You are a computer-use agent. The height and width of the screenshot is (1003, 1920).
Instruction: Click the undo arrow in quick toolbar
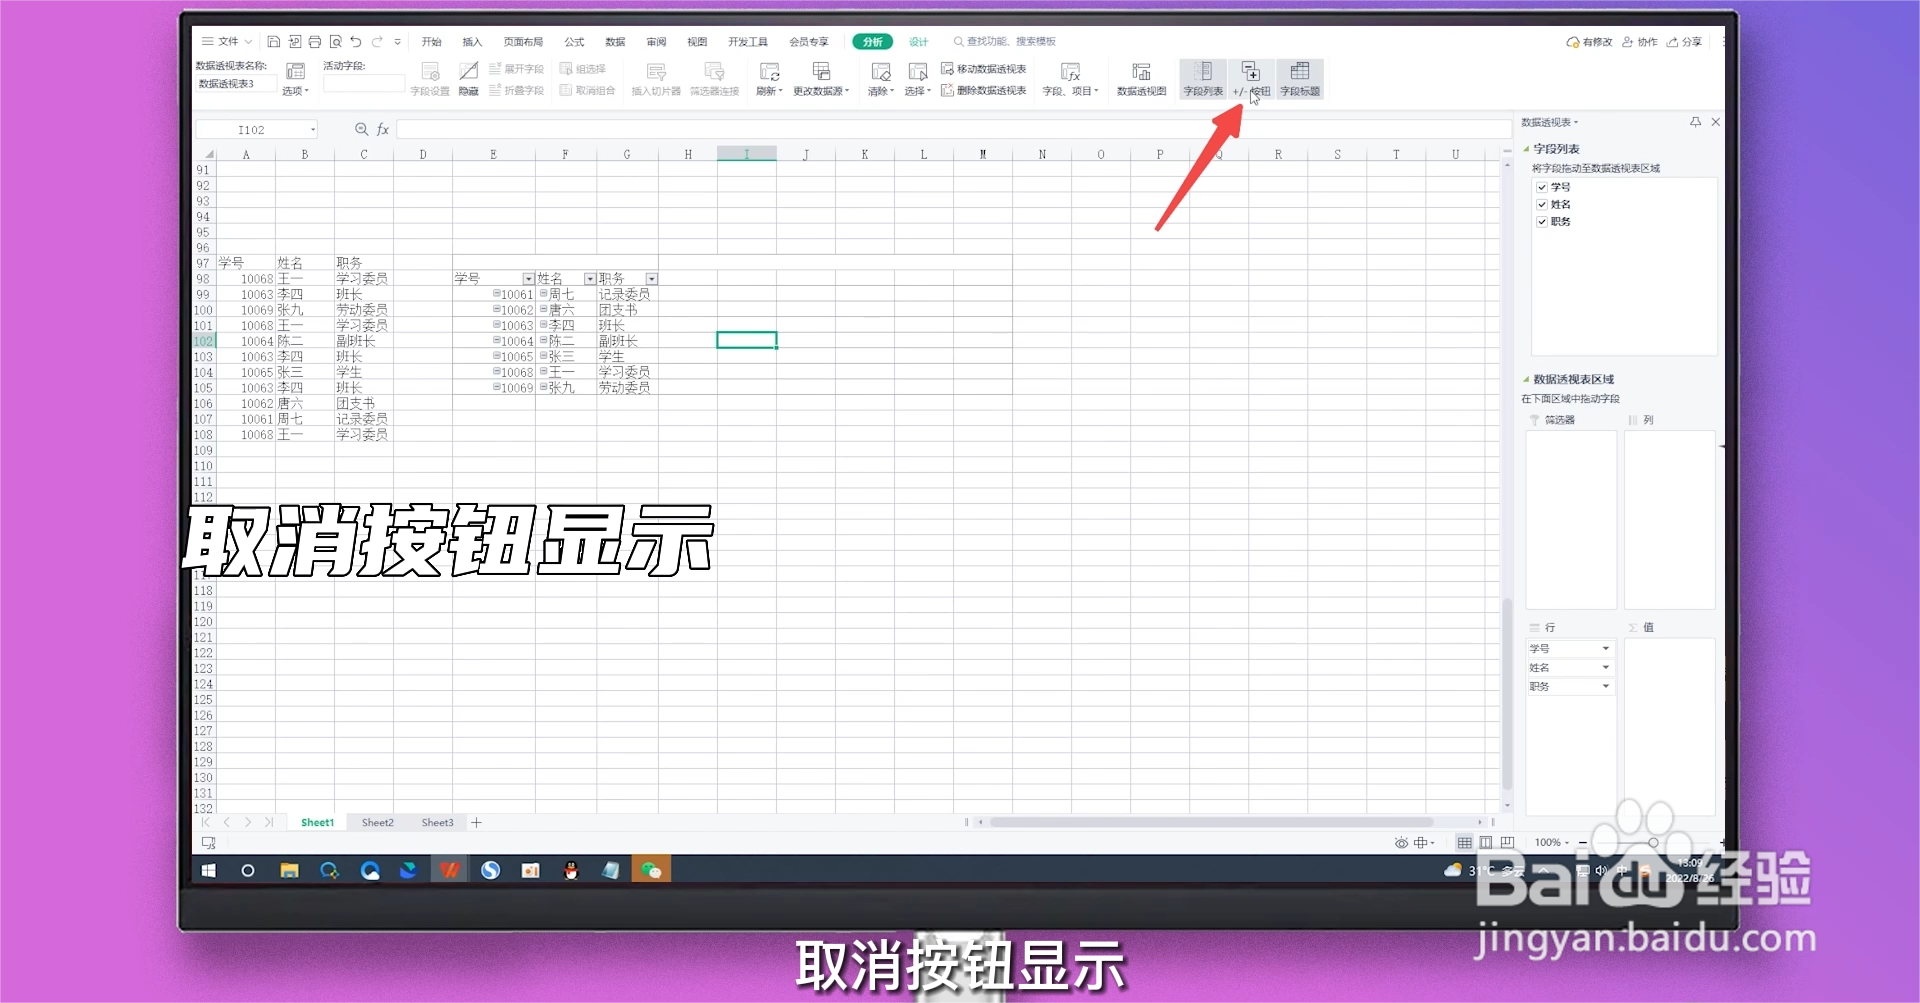[x=355, y=42]
